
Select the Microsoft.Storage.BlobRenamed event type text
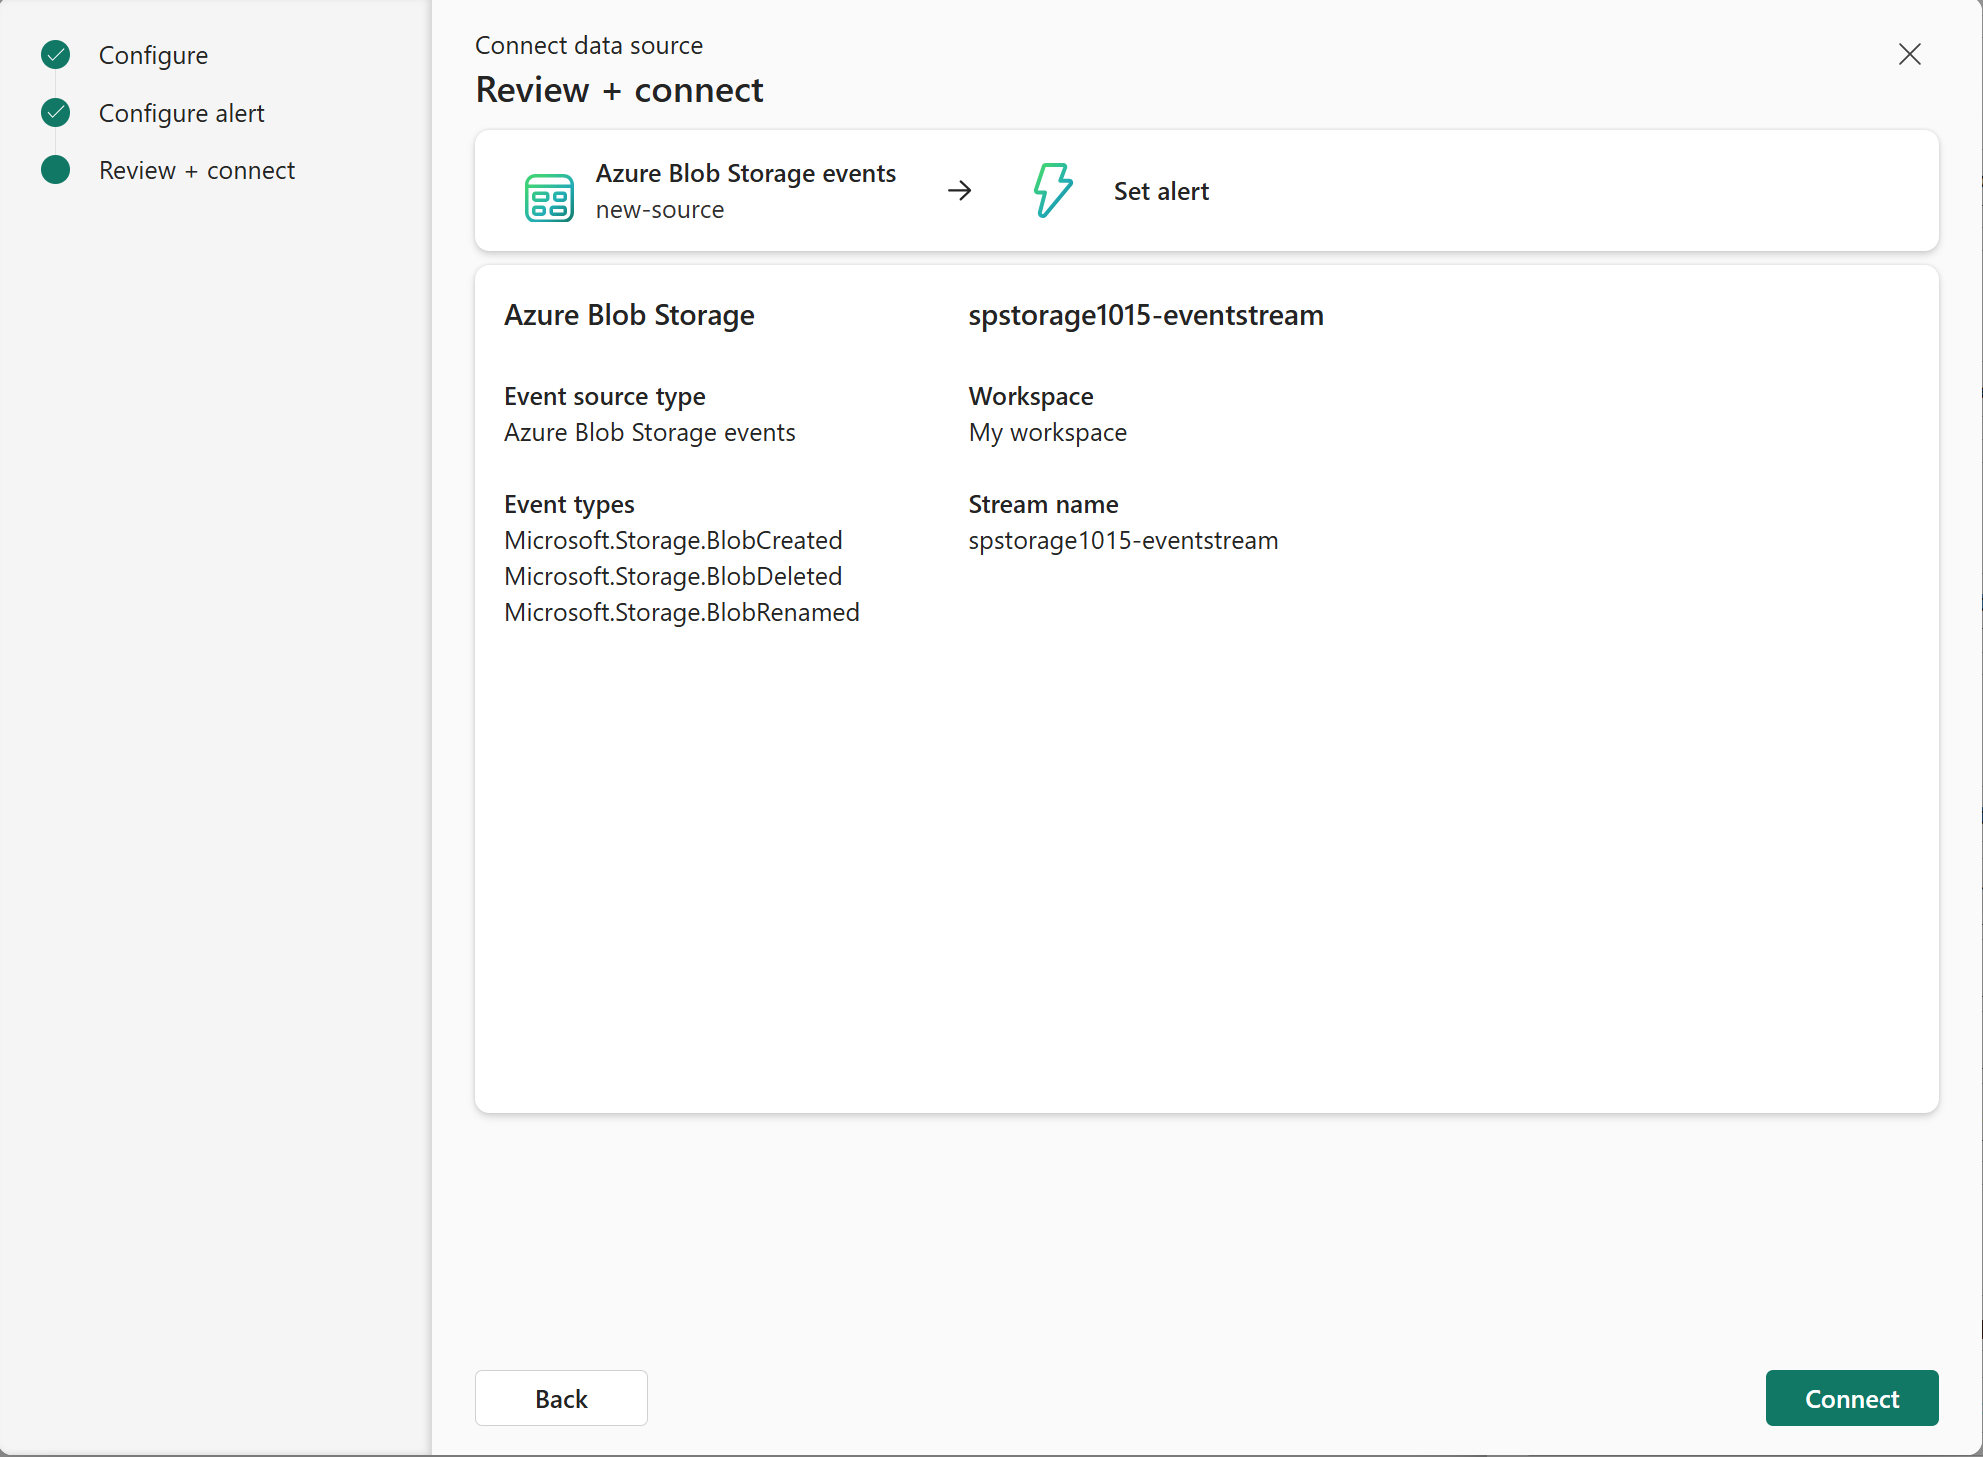coord(681,612)
